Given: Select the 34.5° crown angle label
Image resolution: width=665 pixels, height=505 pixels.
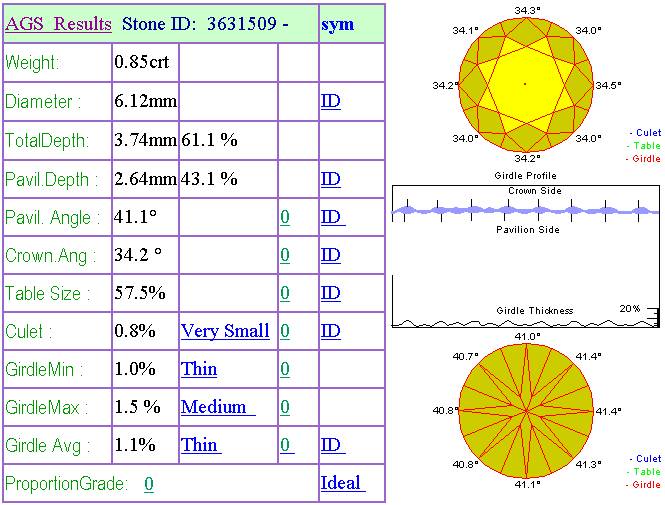Looking at the screenshot, I should point(608,86).
